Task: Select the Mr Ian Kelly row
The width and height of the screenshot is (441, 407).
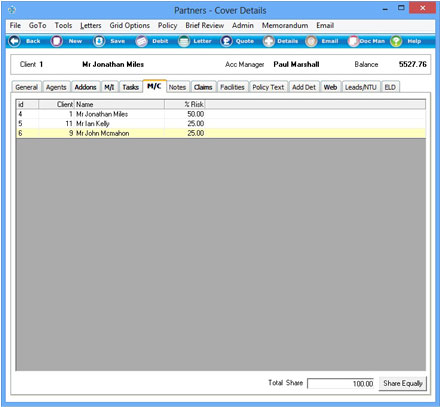Action: 221,124
